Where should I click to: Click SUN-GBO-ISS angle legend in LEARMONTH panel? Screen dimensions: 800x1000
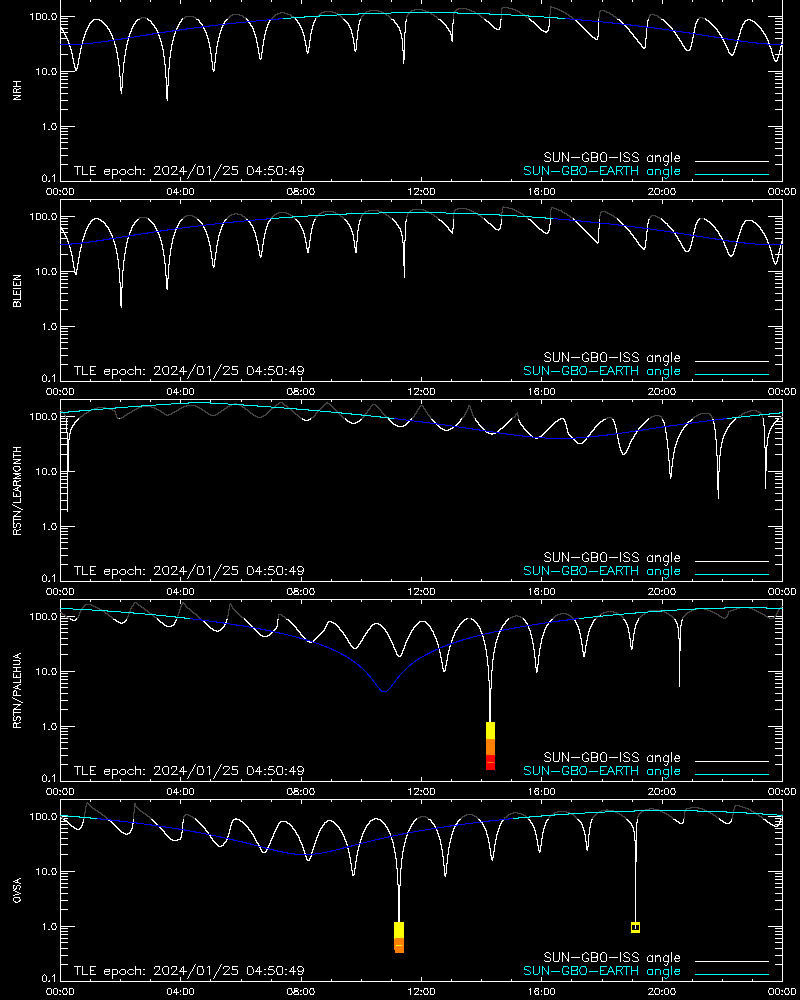click(612, 557)
